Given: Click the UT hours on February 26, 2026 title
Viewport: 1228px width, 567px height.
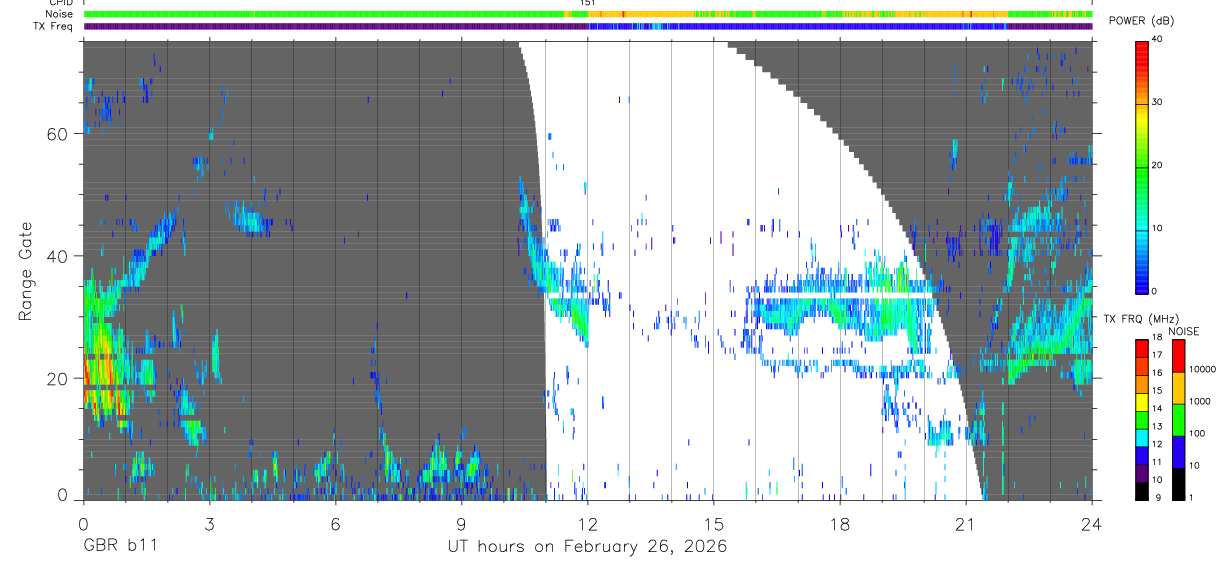Looking at the screenshot, I should (587, 548).
